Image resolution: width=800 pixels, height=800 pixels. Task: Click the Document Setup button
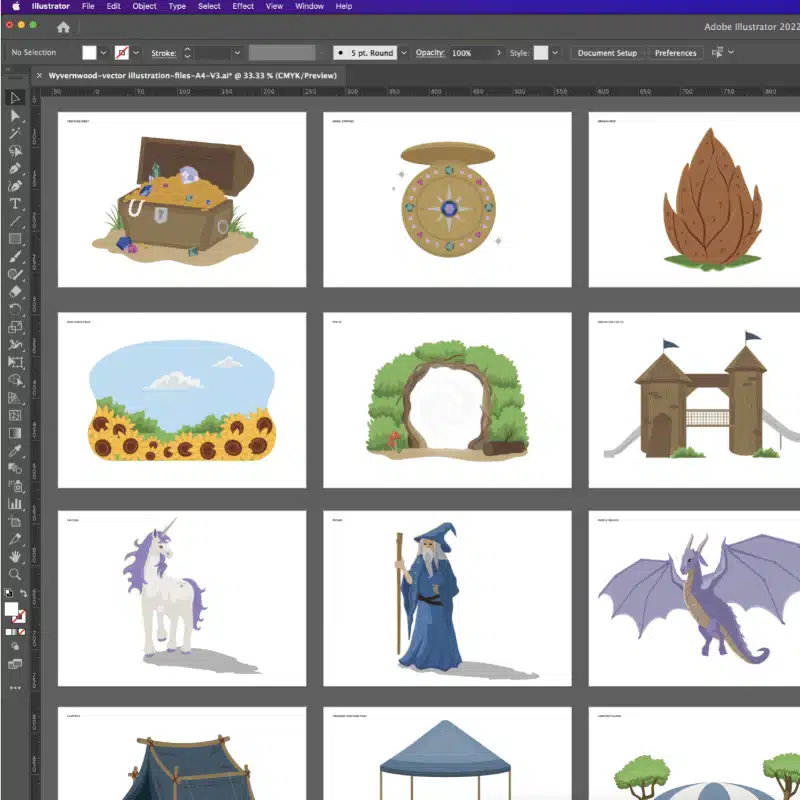click(x=607, y=52)
